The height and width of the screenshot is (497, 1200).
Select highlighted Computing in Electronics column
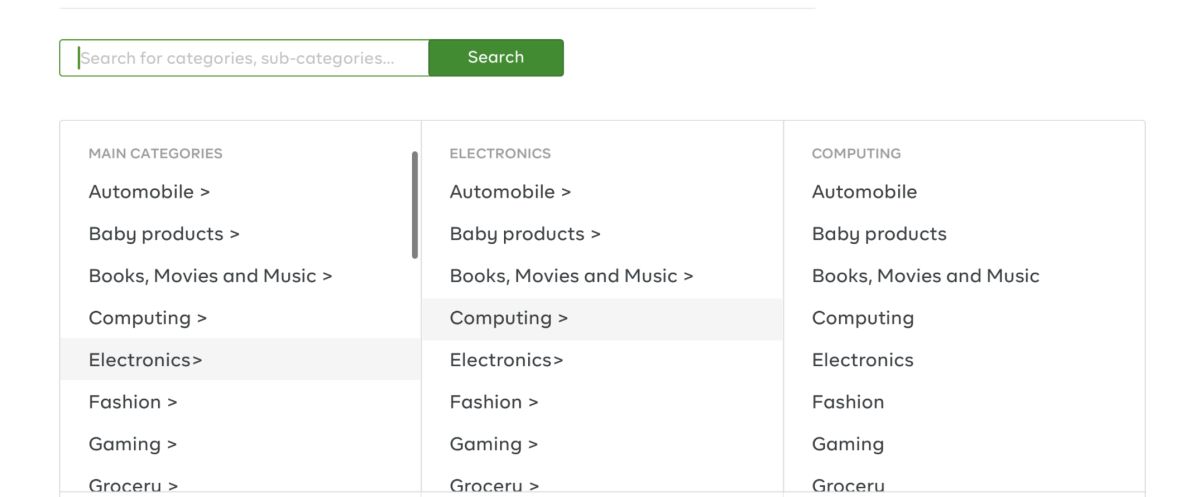click(509, 318)
